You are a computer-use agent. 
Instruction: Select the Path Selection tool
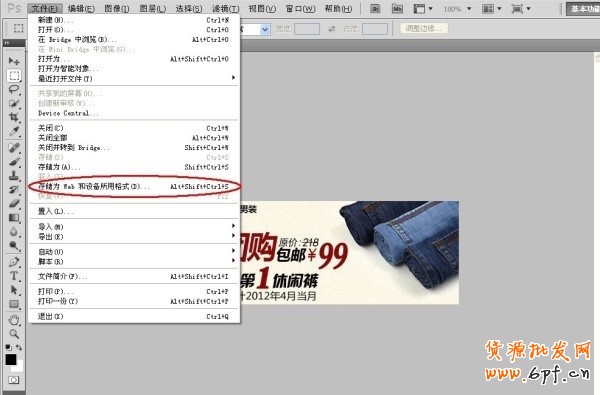coord(14,290)
